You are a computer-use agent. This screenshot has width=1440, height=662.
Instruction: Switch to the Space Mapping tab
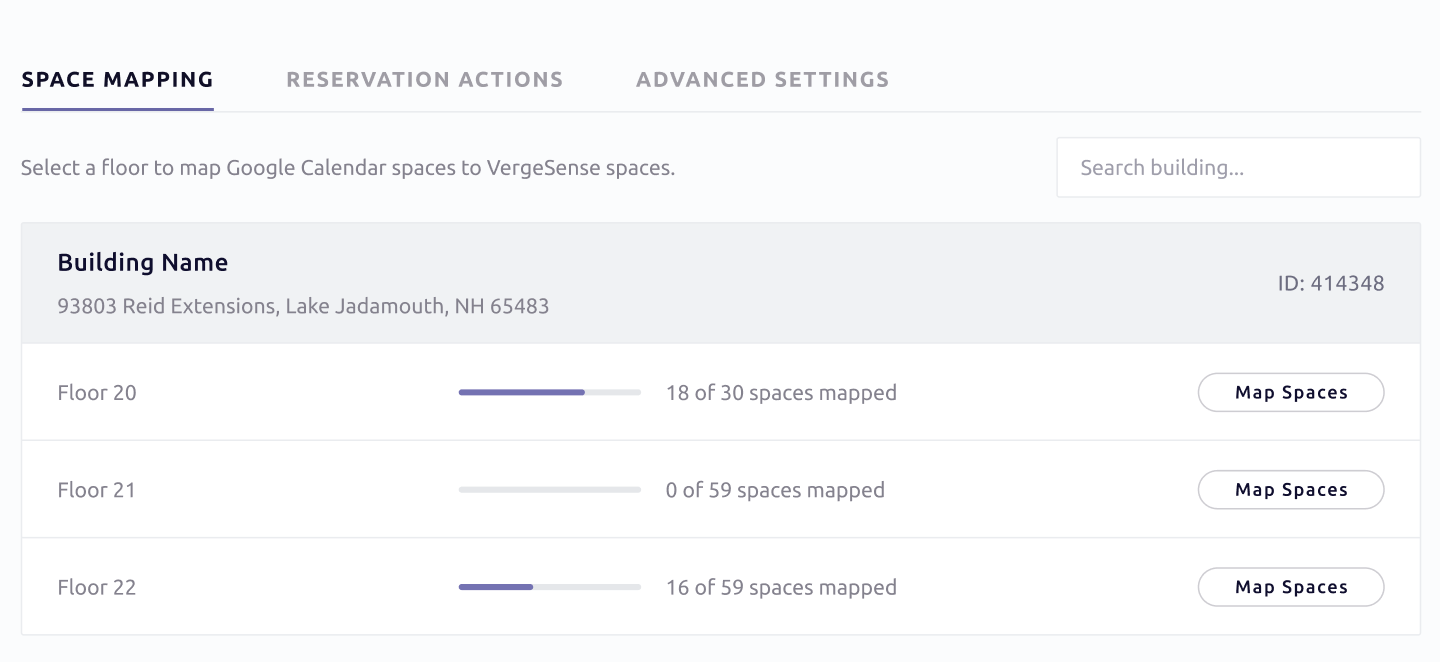click(x=117, y=80)
